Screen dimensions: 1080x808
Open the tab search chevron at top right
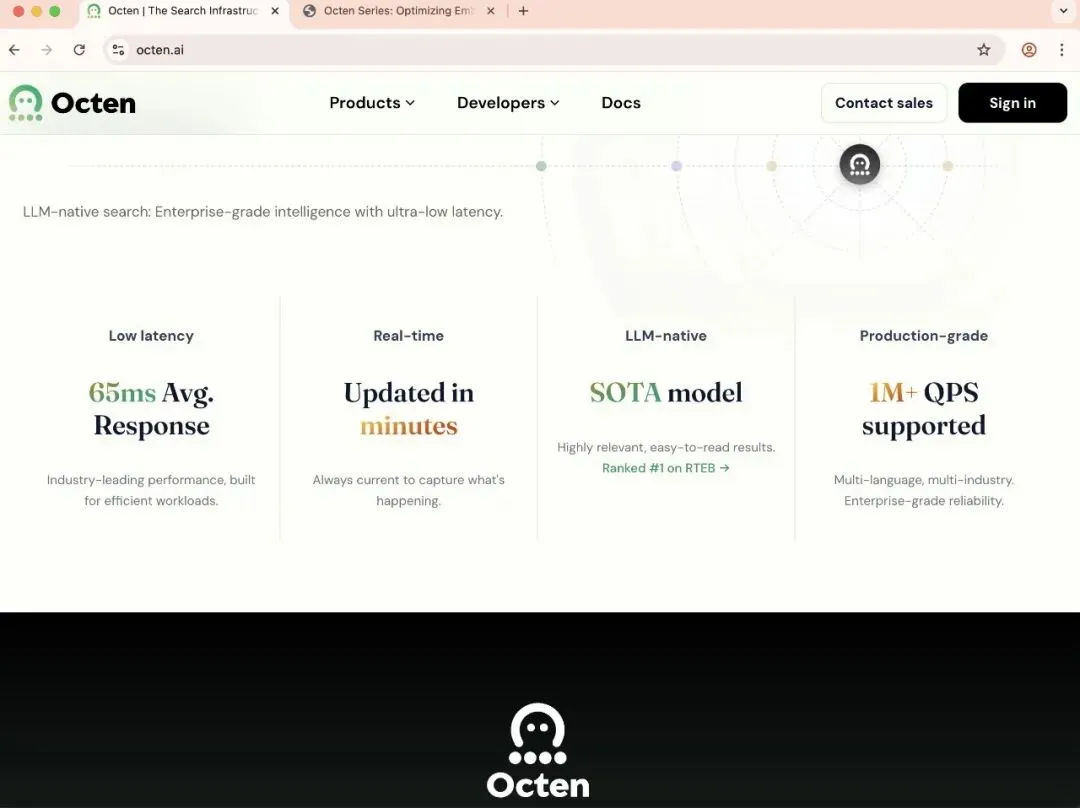click(x=1063, y=11)
